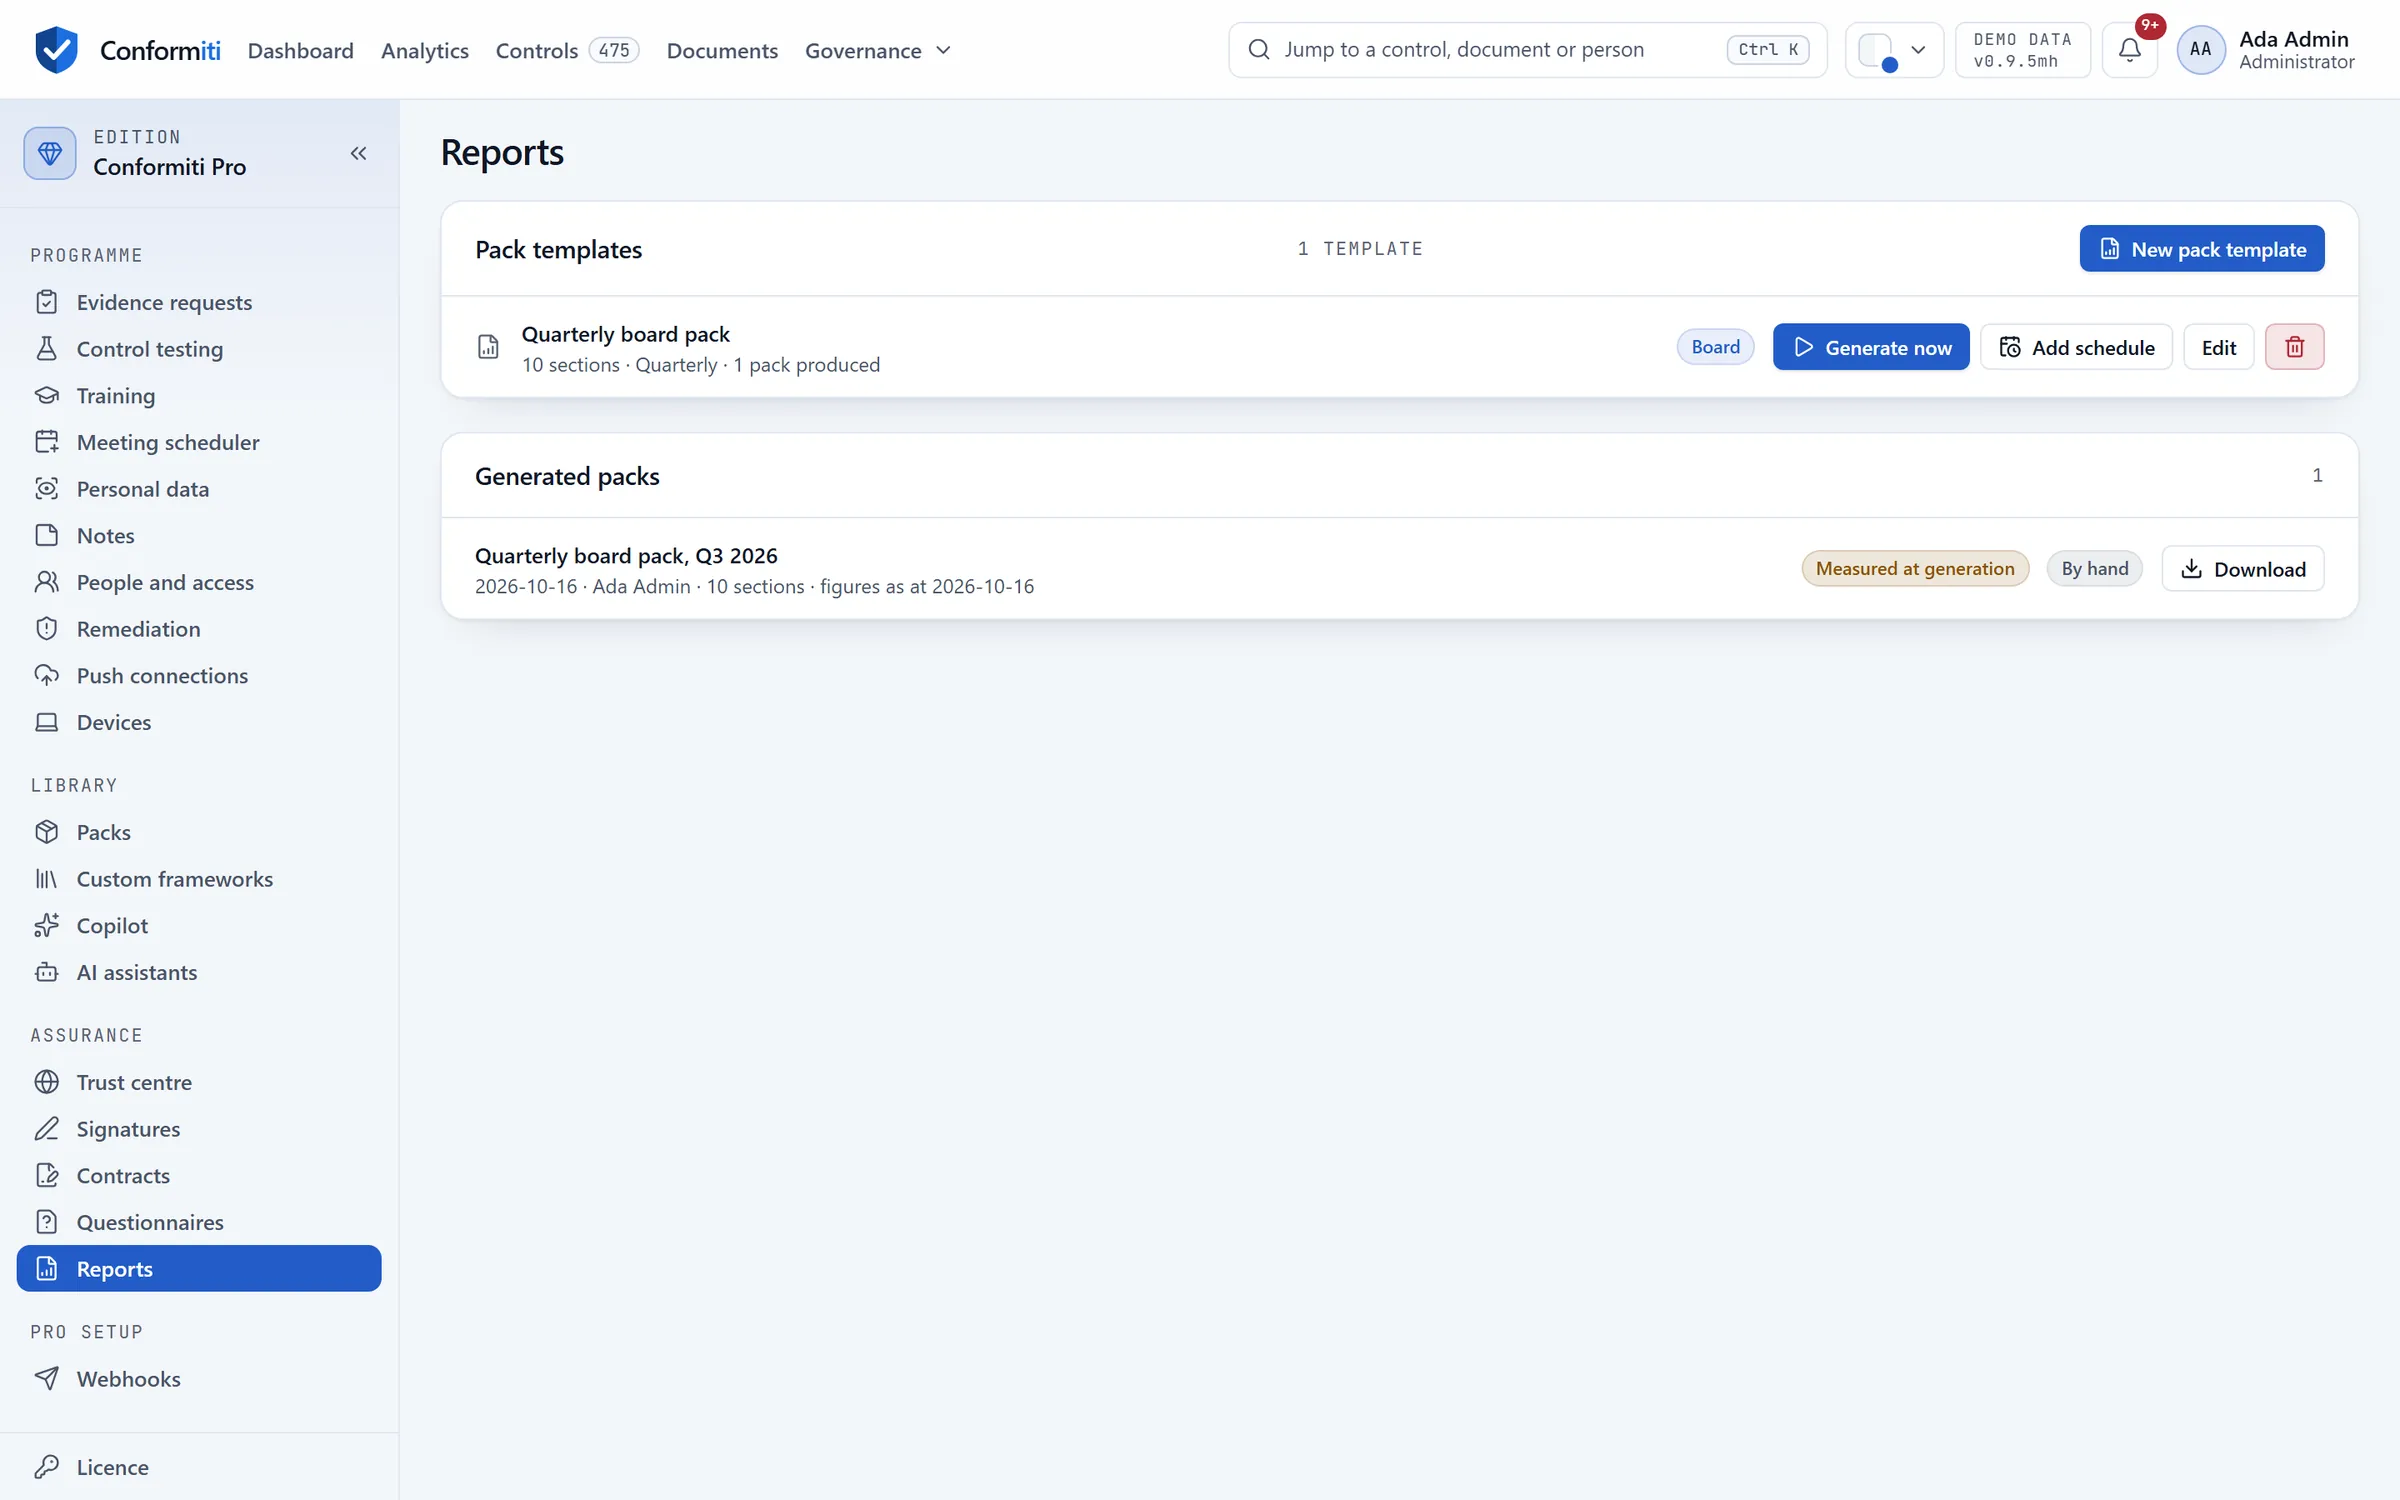This screenshot has width=2400, height=1500.
Task: Click the By hand badge
Action: 2094,569
